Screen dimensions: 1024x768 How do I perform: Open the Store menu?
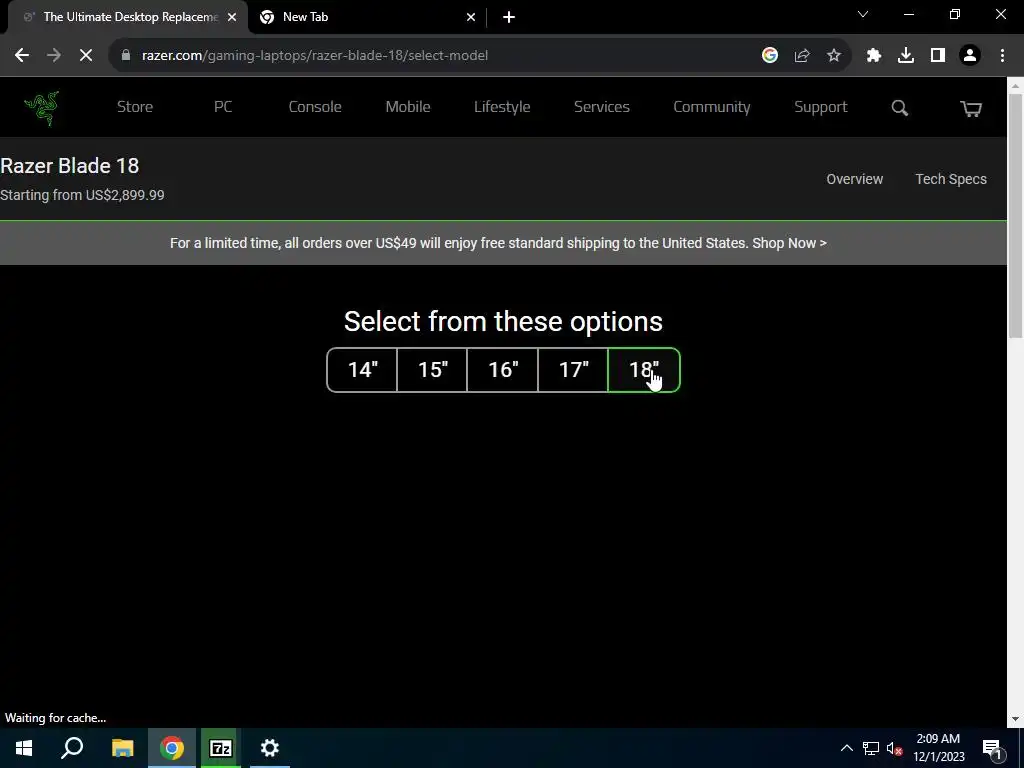pos(135,107)
